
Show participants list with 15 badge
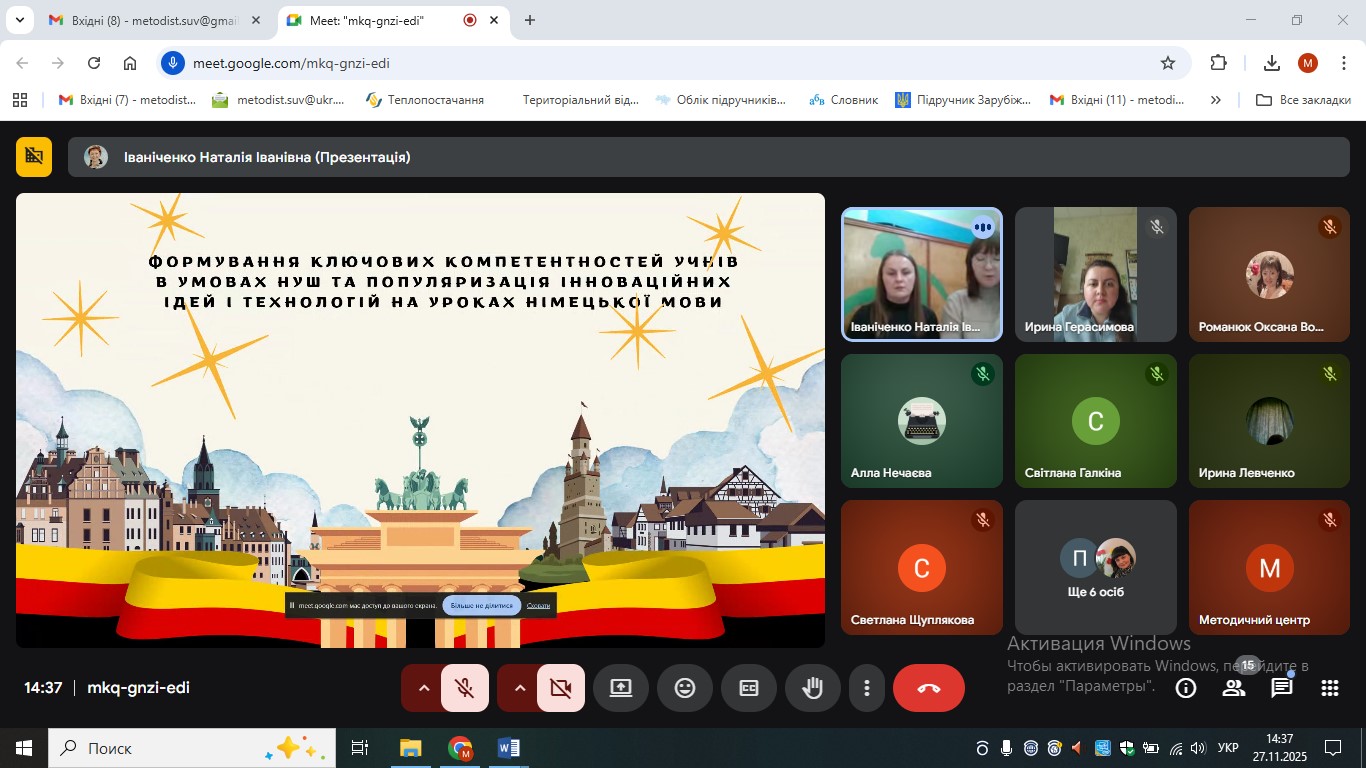pos(1234,688)
